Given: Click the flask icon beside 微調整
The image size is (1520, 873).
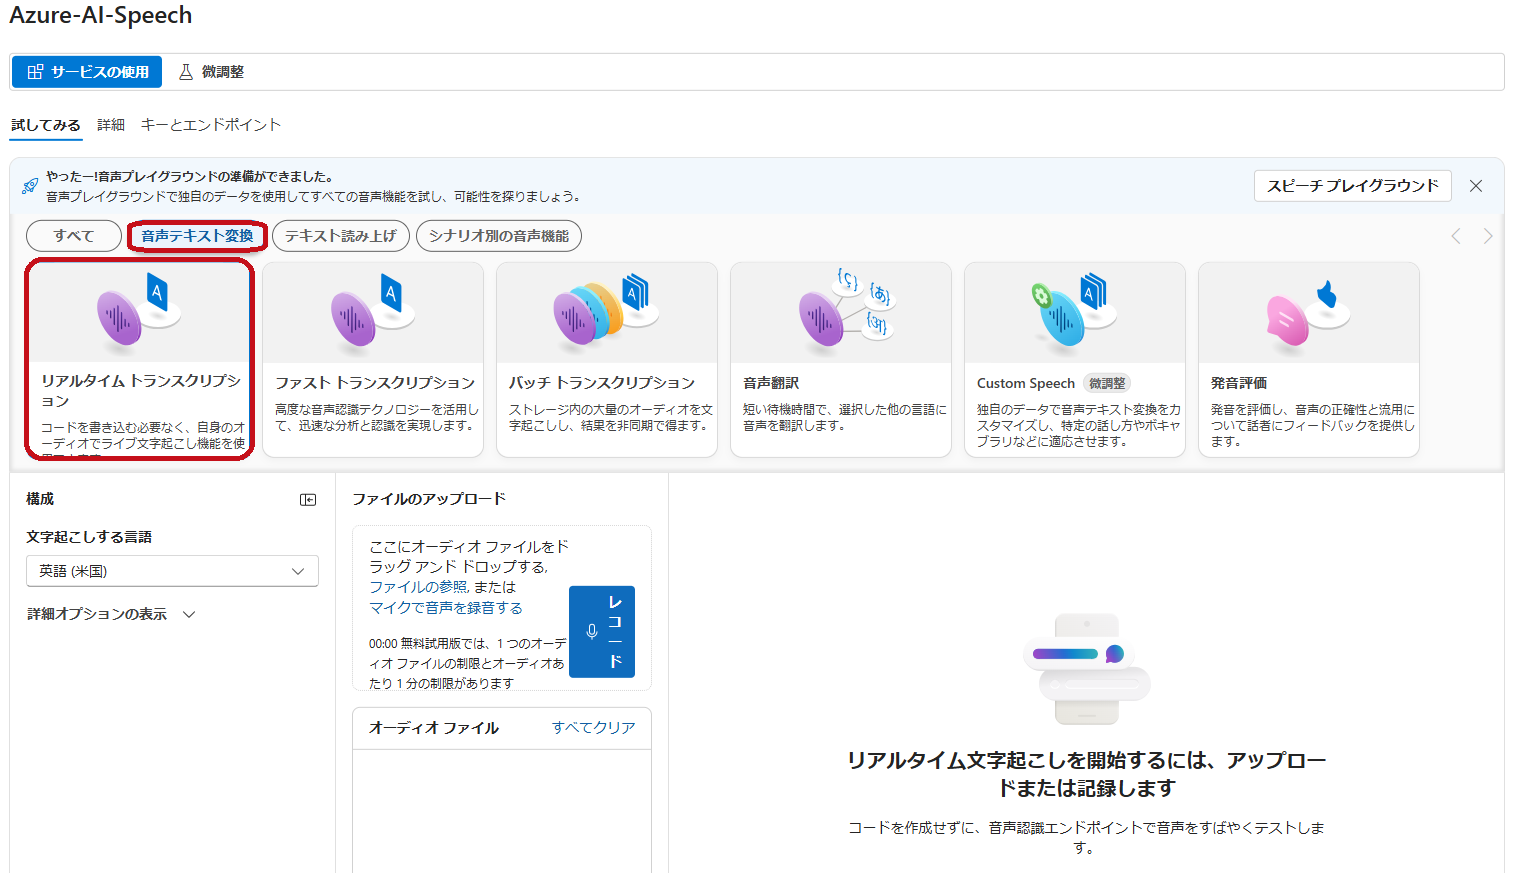Looking at the screenshot, I should (185, 72).
